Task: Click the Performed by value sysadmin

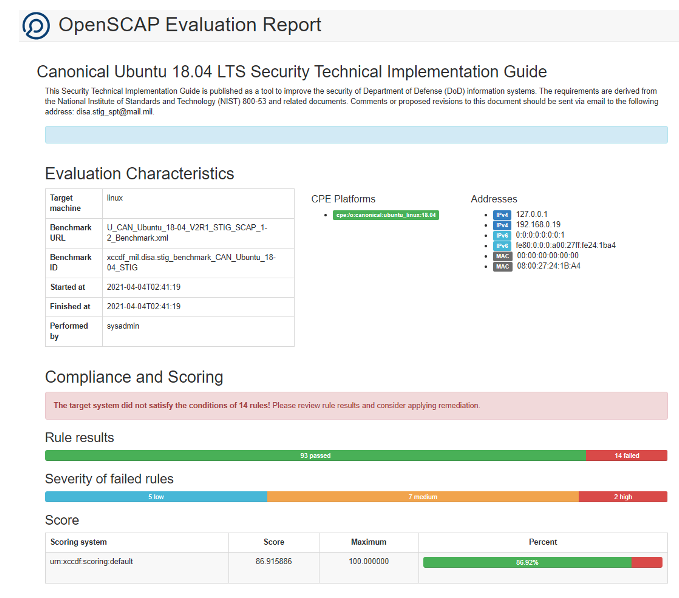Action: click(x=123, y=326)
